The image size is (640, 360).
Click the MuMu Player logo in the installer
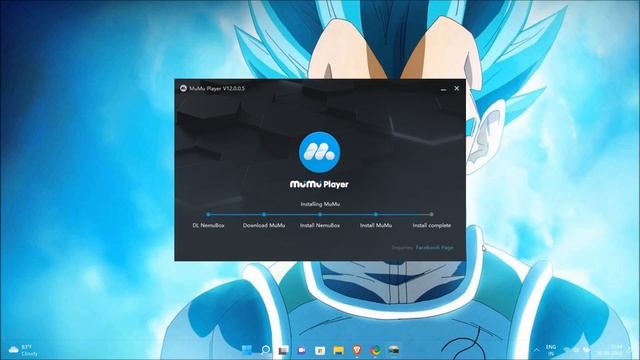(320, 152)
